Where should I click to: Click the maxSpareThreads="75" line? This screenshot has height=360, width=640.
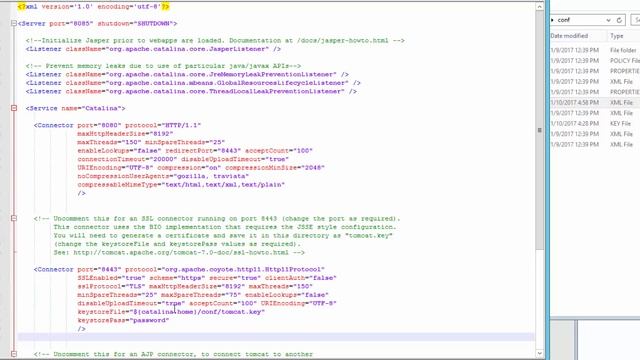pyautogui.click(x=203, y=295)
